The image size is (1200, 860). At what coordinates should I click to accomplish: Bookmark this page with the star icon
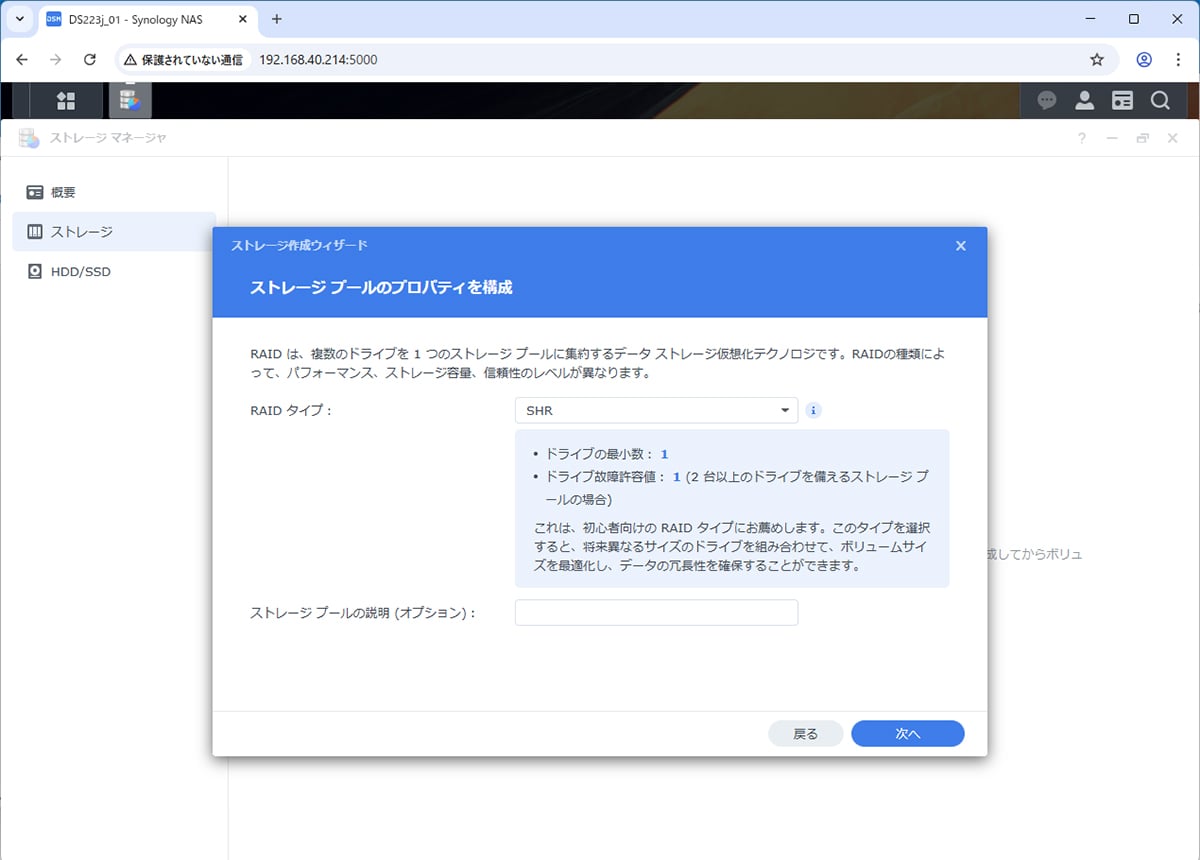point(1097,60)
